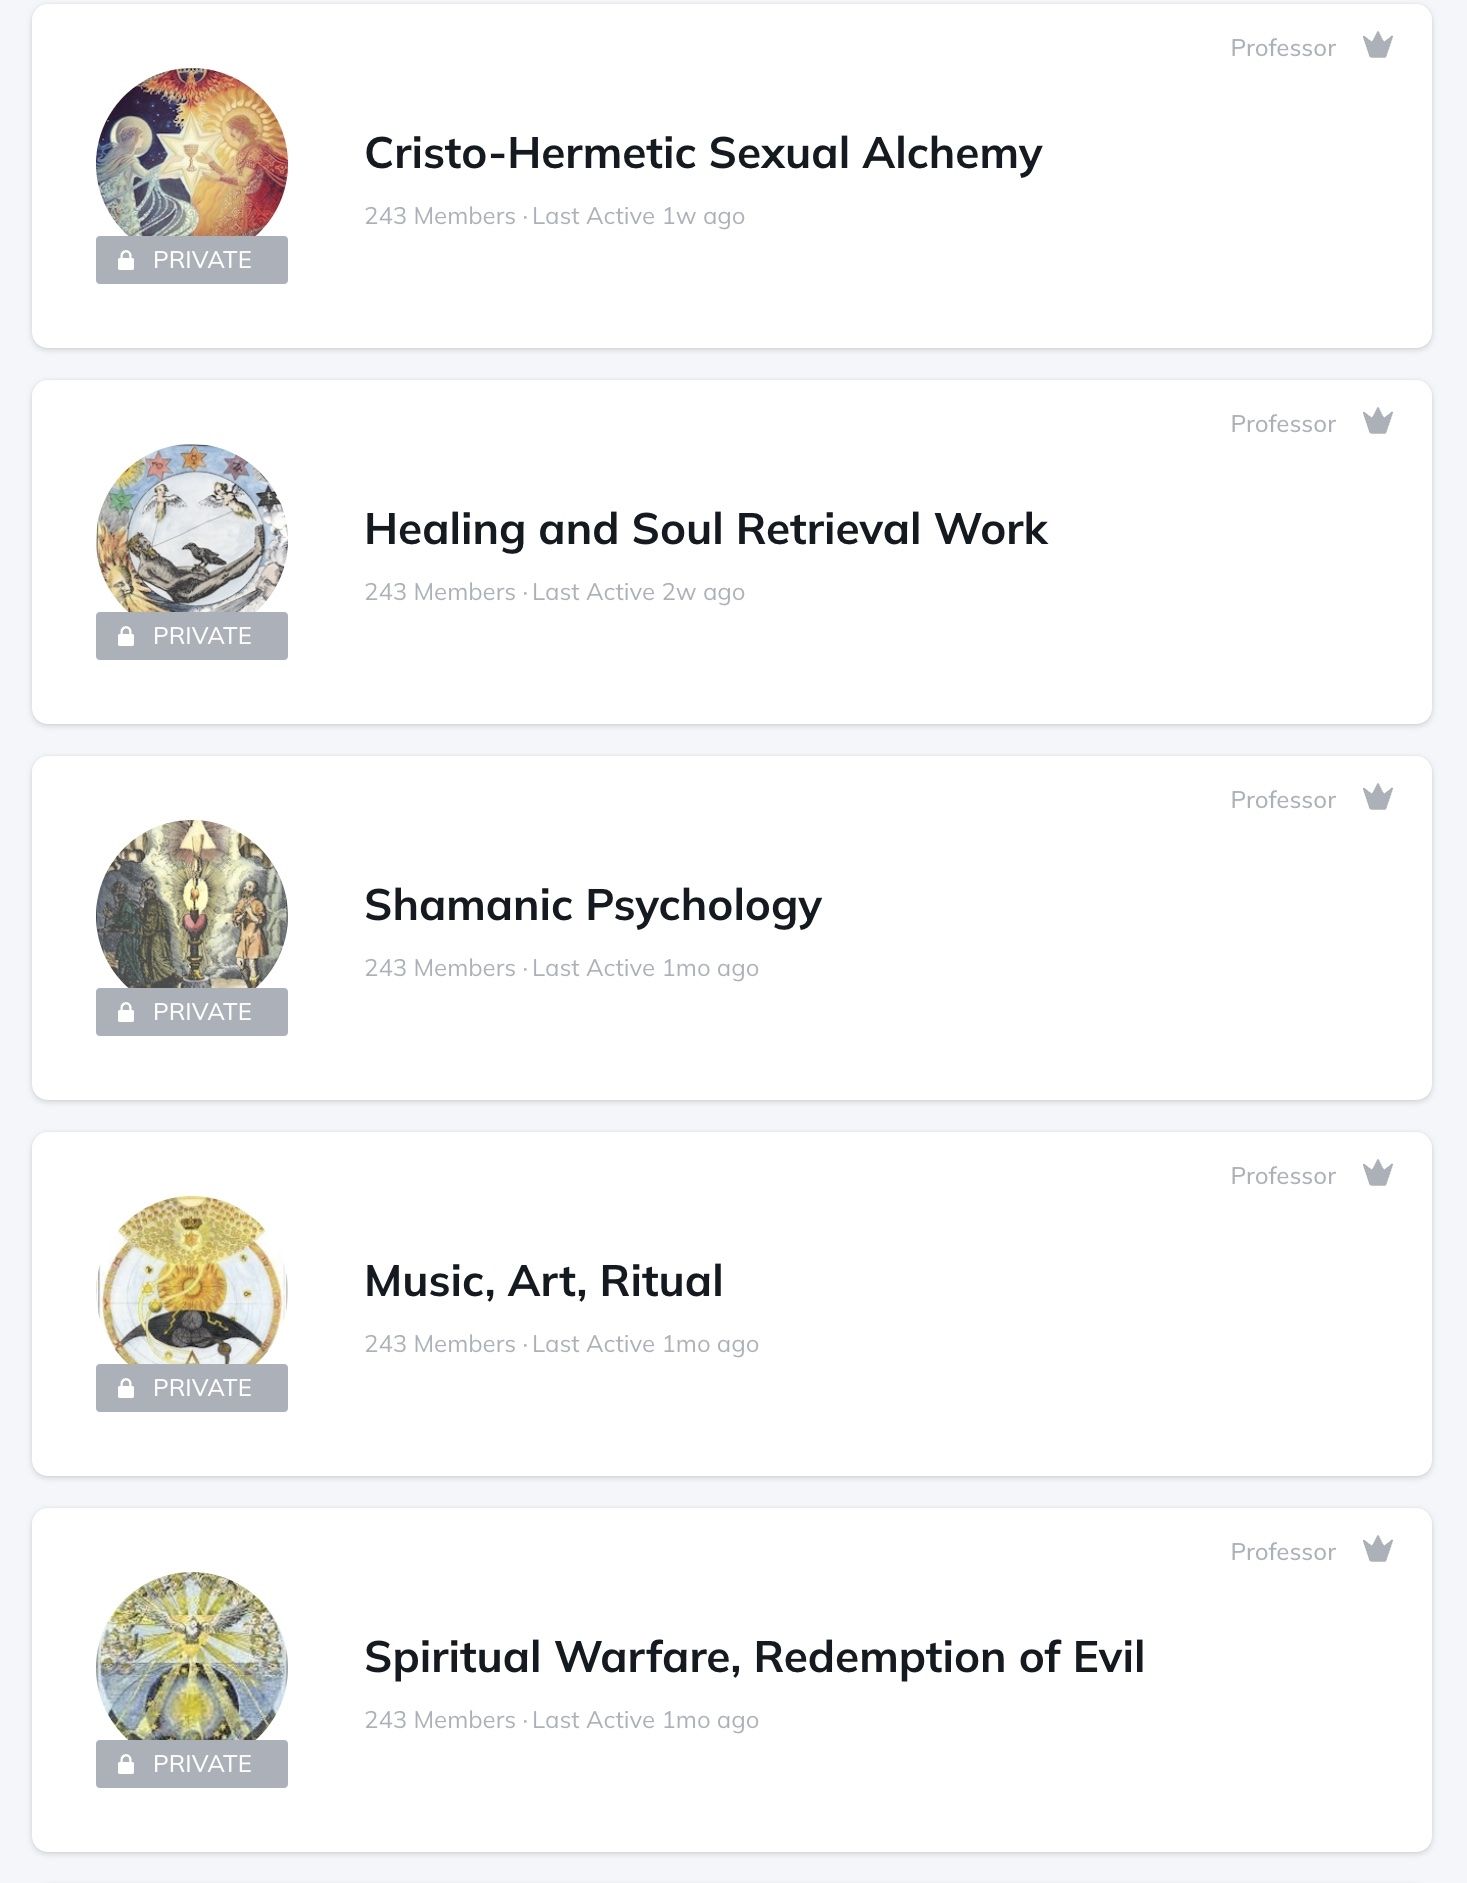Open the Cristo-Hermetic Sexual Alchemy group
The height and width of the screenshot is (1883, 1467).
702,154
